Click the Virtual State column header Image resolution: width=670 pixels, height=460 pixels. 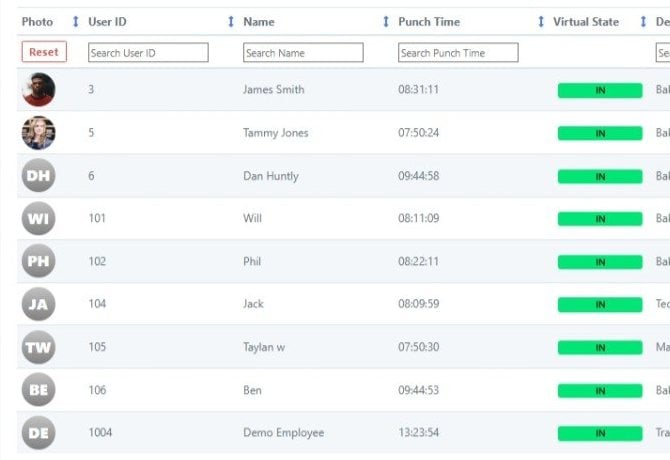click(x=586, y=22)
